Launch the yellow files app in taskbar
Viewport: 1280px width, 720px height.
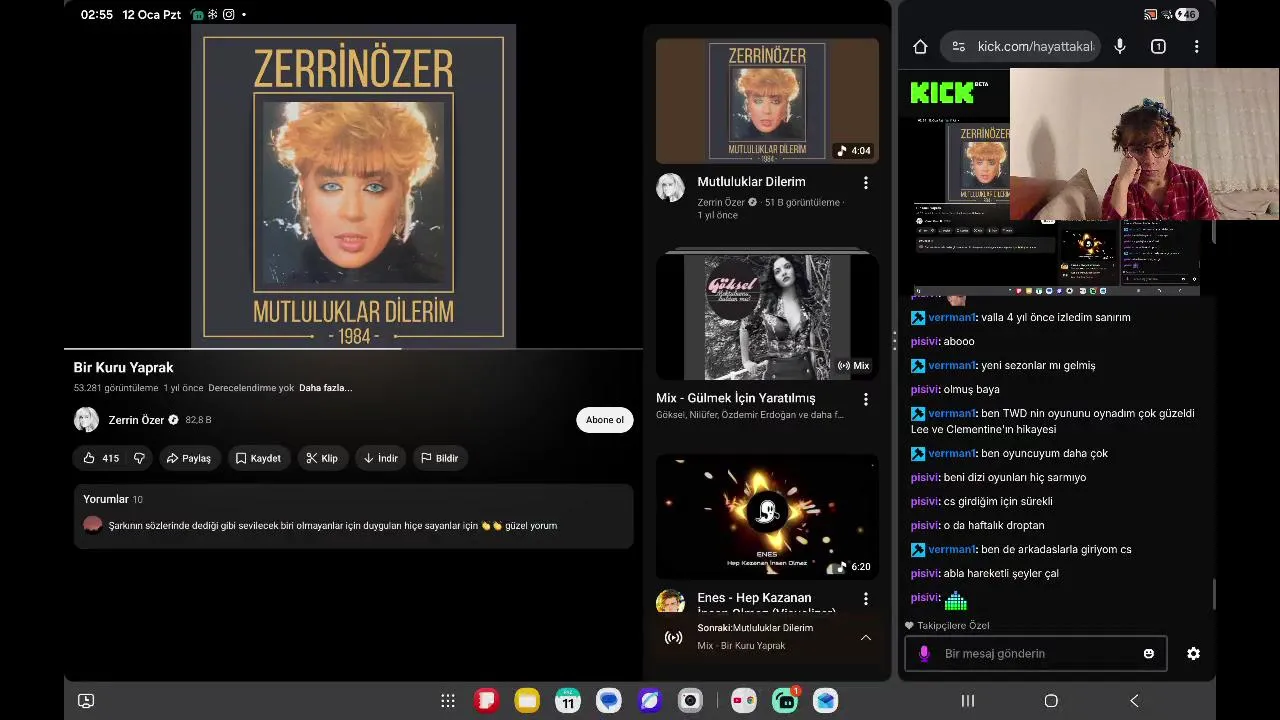(x=527, y=701)
